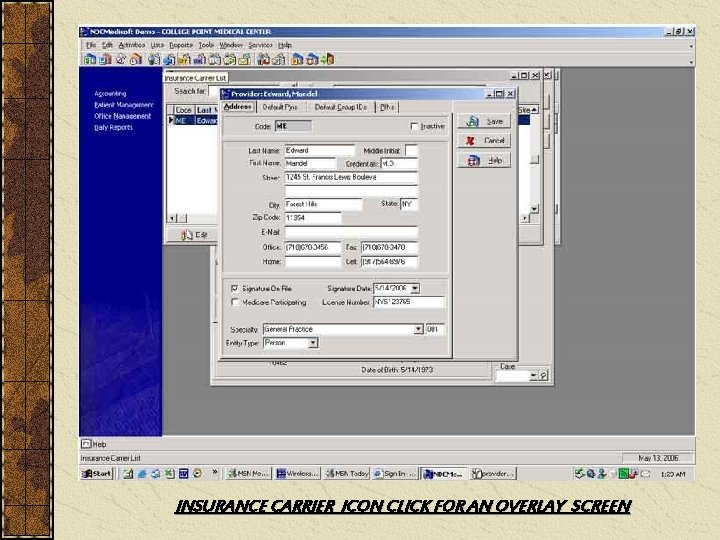Click the First Name field showing Mandel

click(x=310, y=163)
